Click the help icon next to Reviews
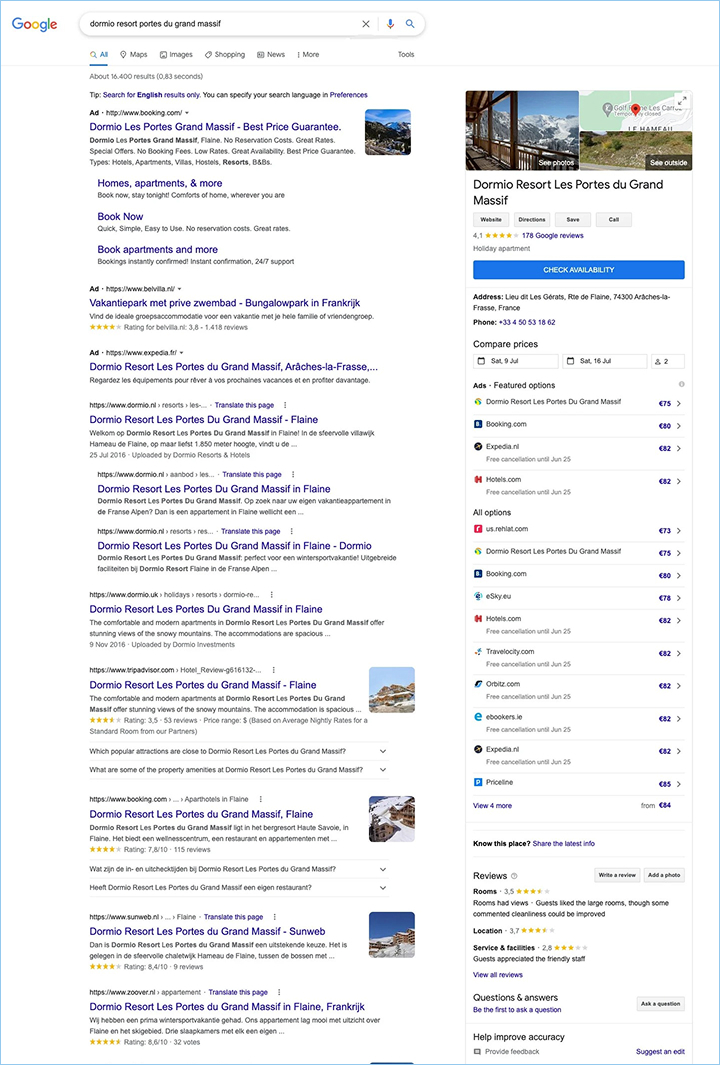The height and width of the screenshot is (1065, 720). (514, 876)
